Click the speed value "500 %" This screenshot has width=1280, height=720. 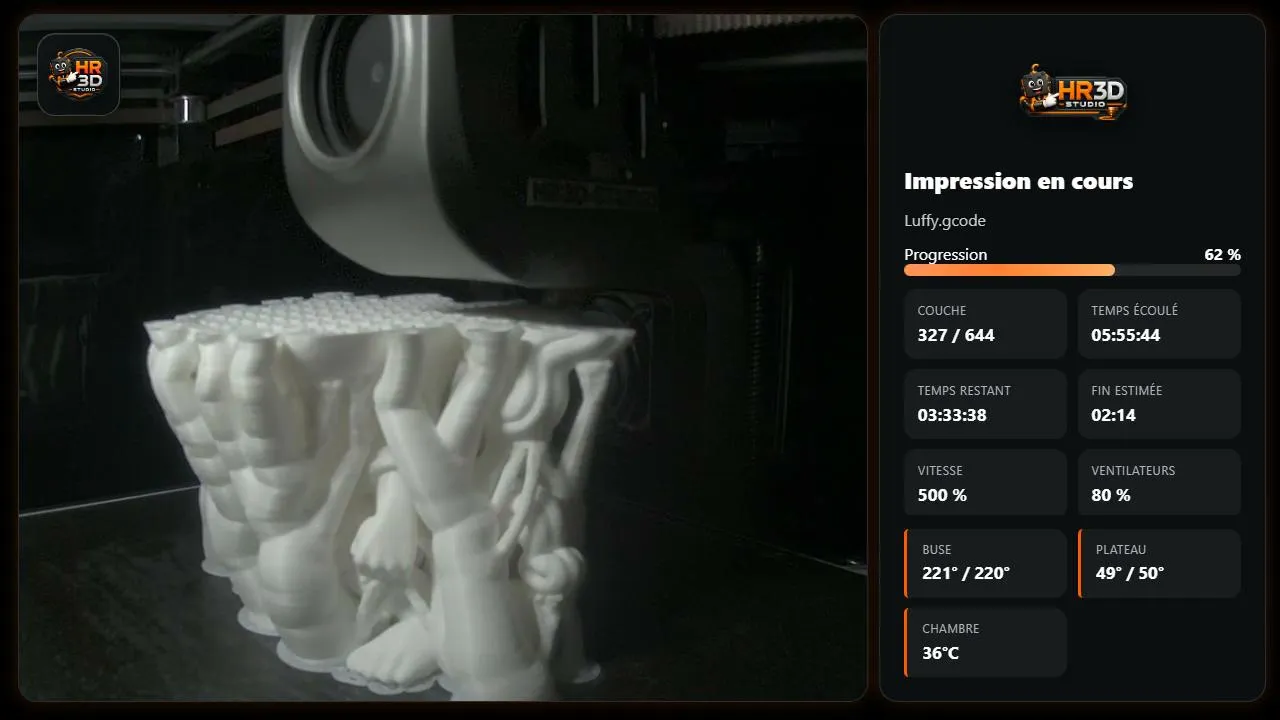(942, 495)
